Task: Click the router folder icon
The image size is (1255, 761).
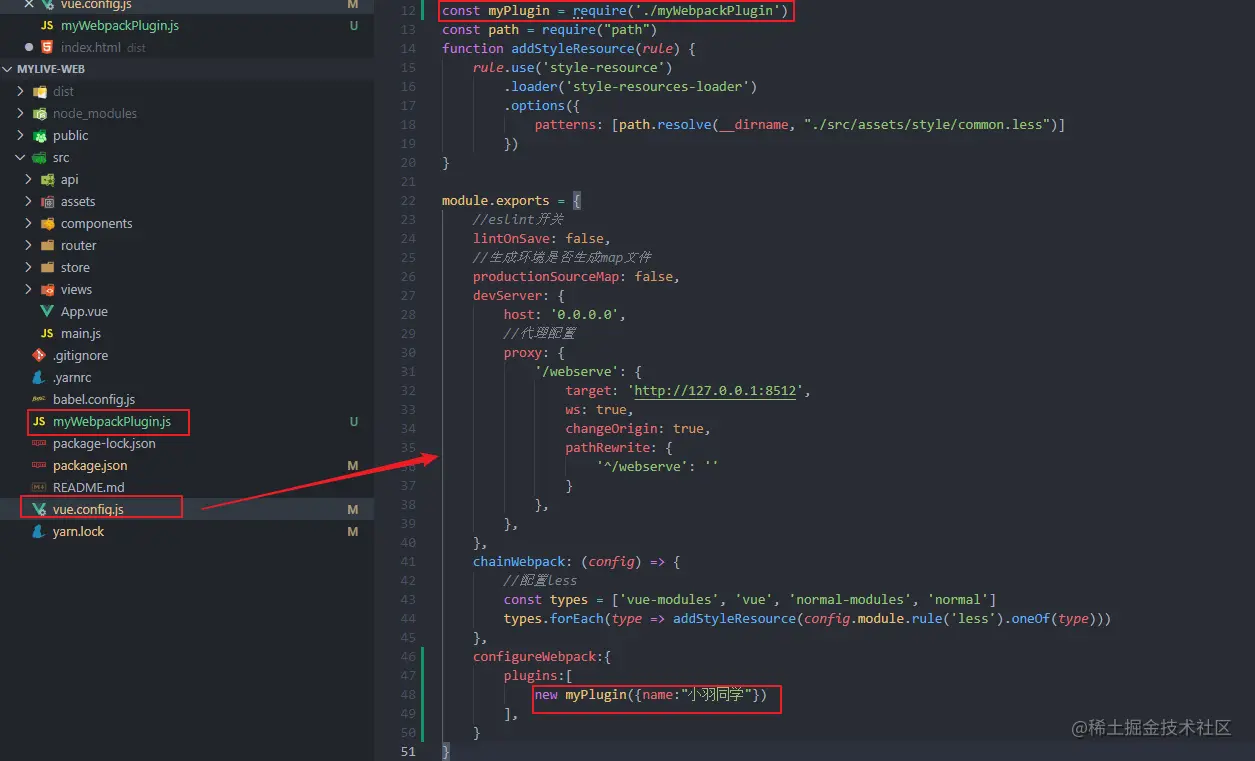Action: [x=48, y=245]
